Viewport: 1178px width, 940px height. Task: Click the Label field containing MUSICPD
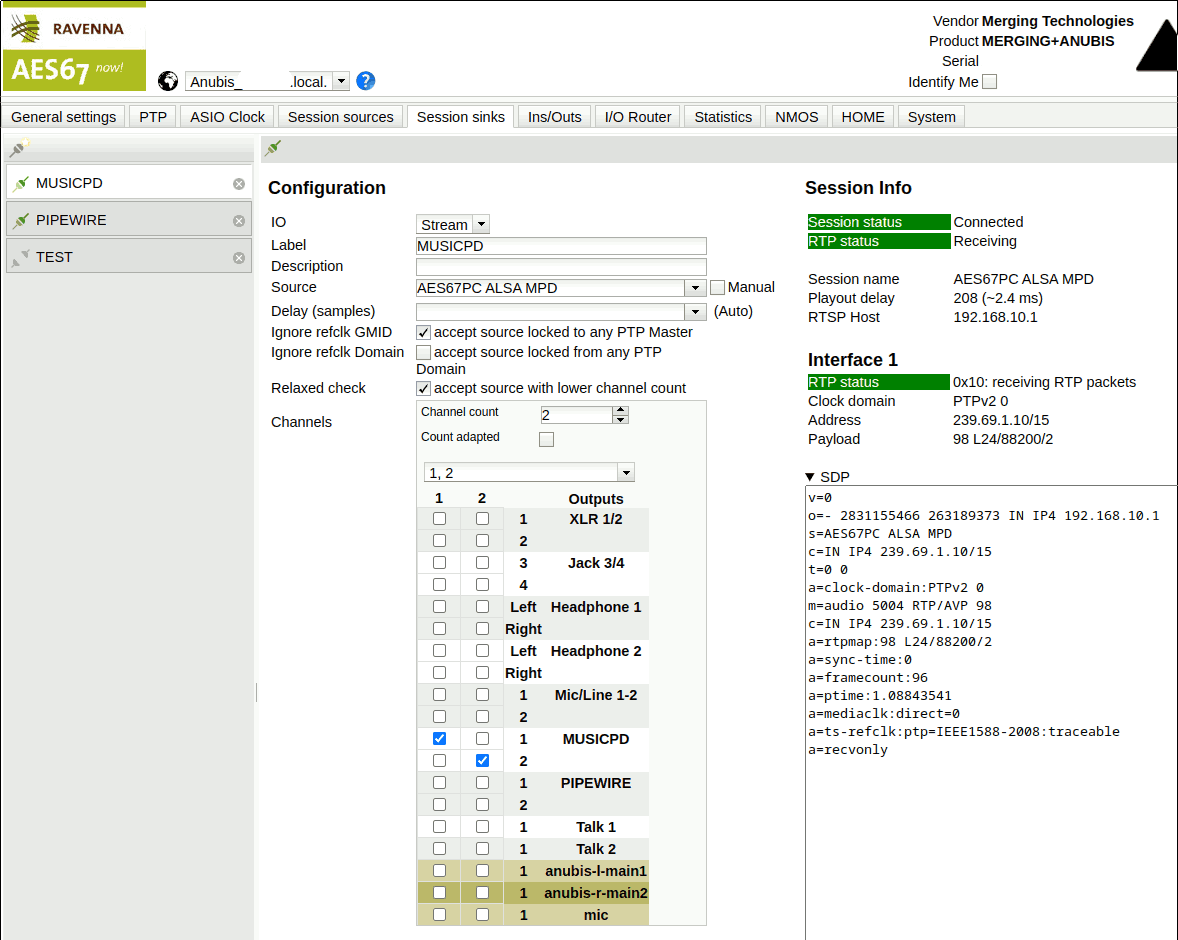coord(561,246)
